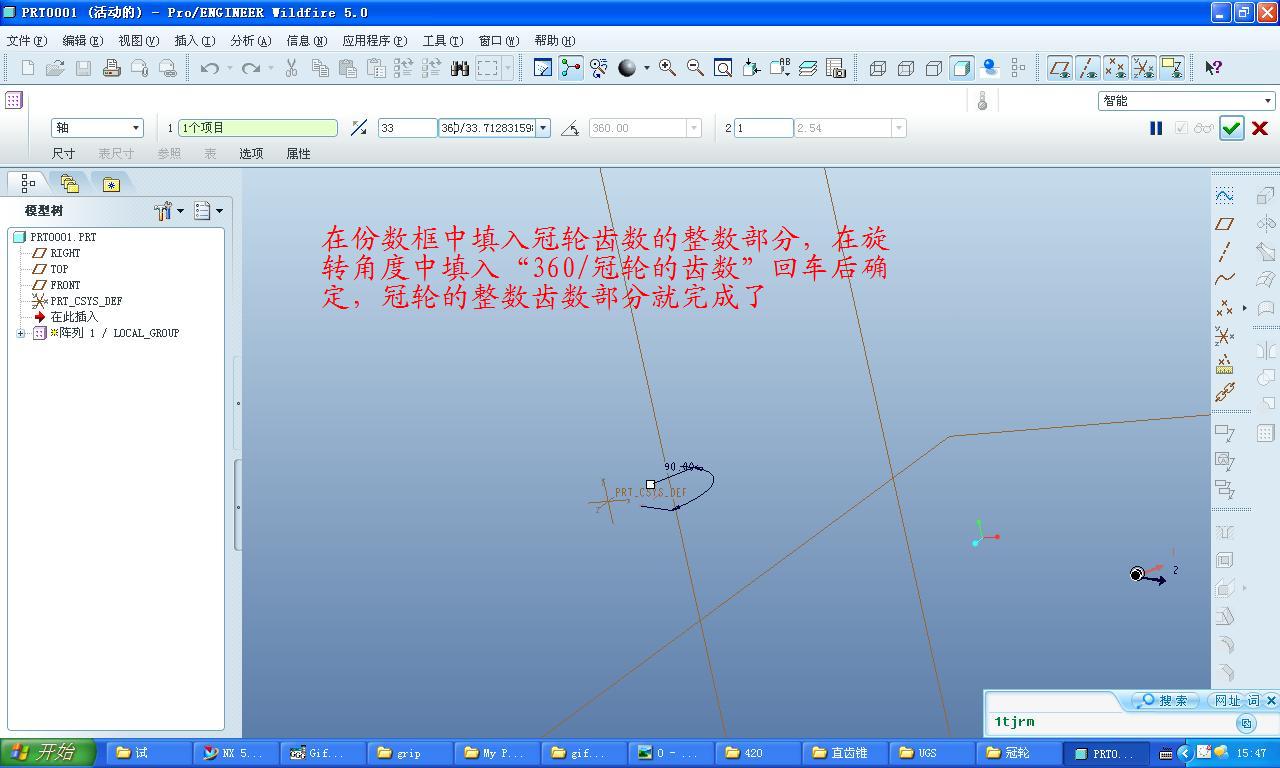
Task: Cancel the pattern with red X
Action: point(1260,128)
